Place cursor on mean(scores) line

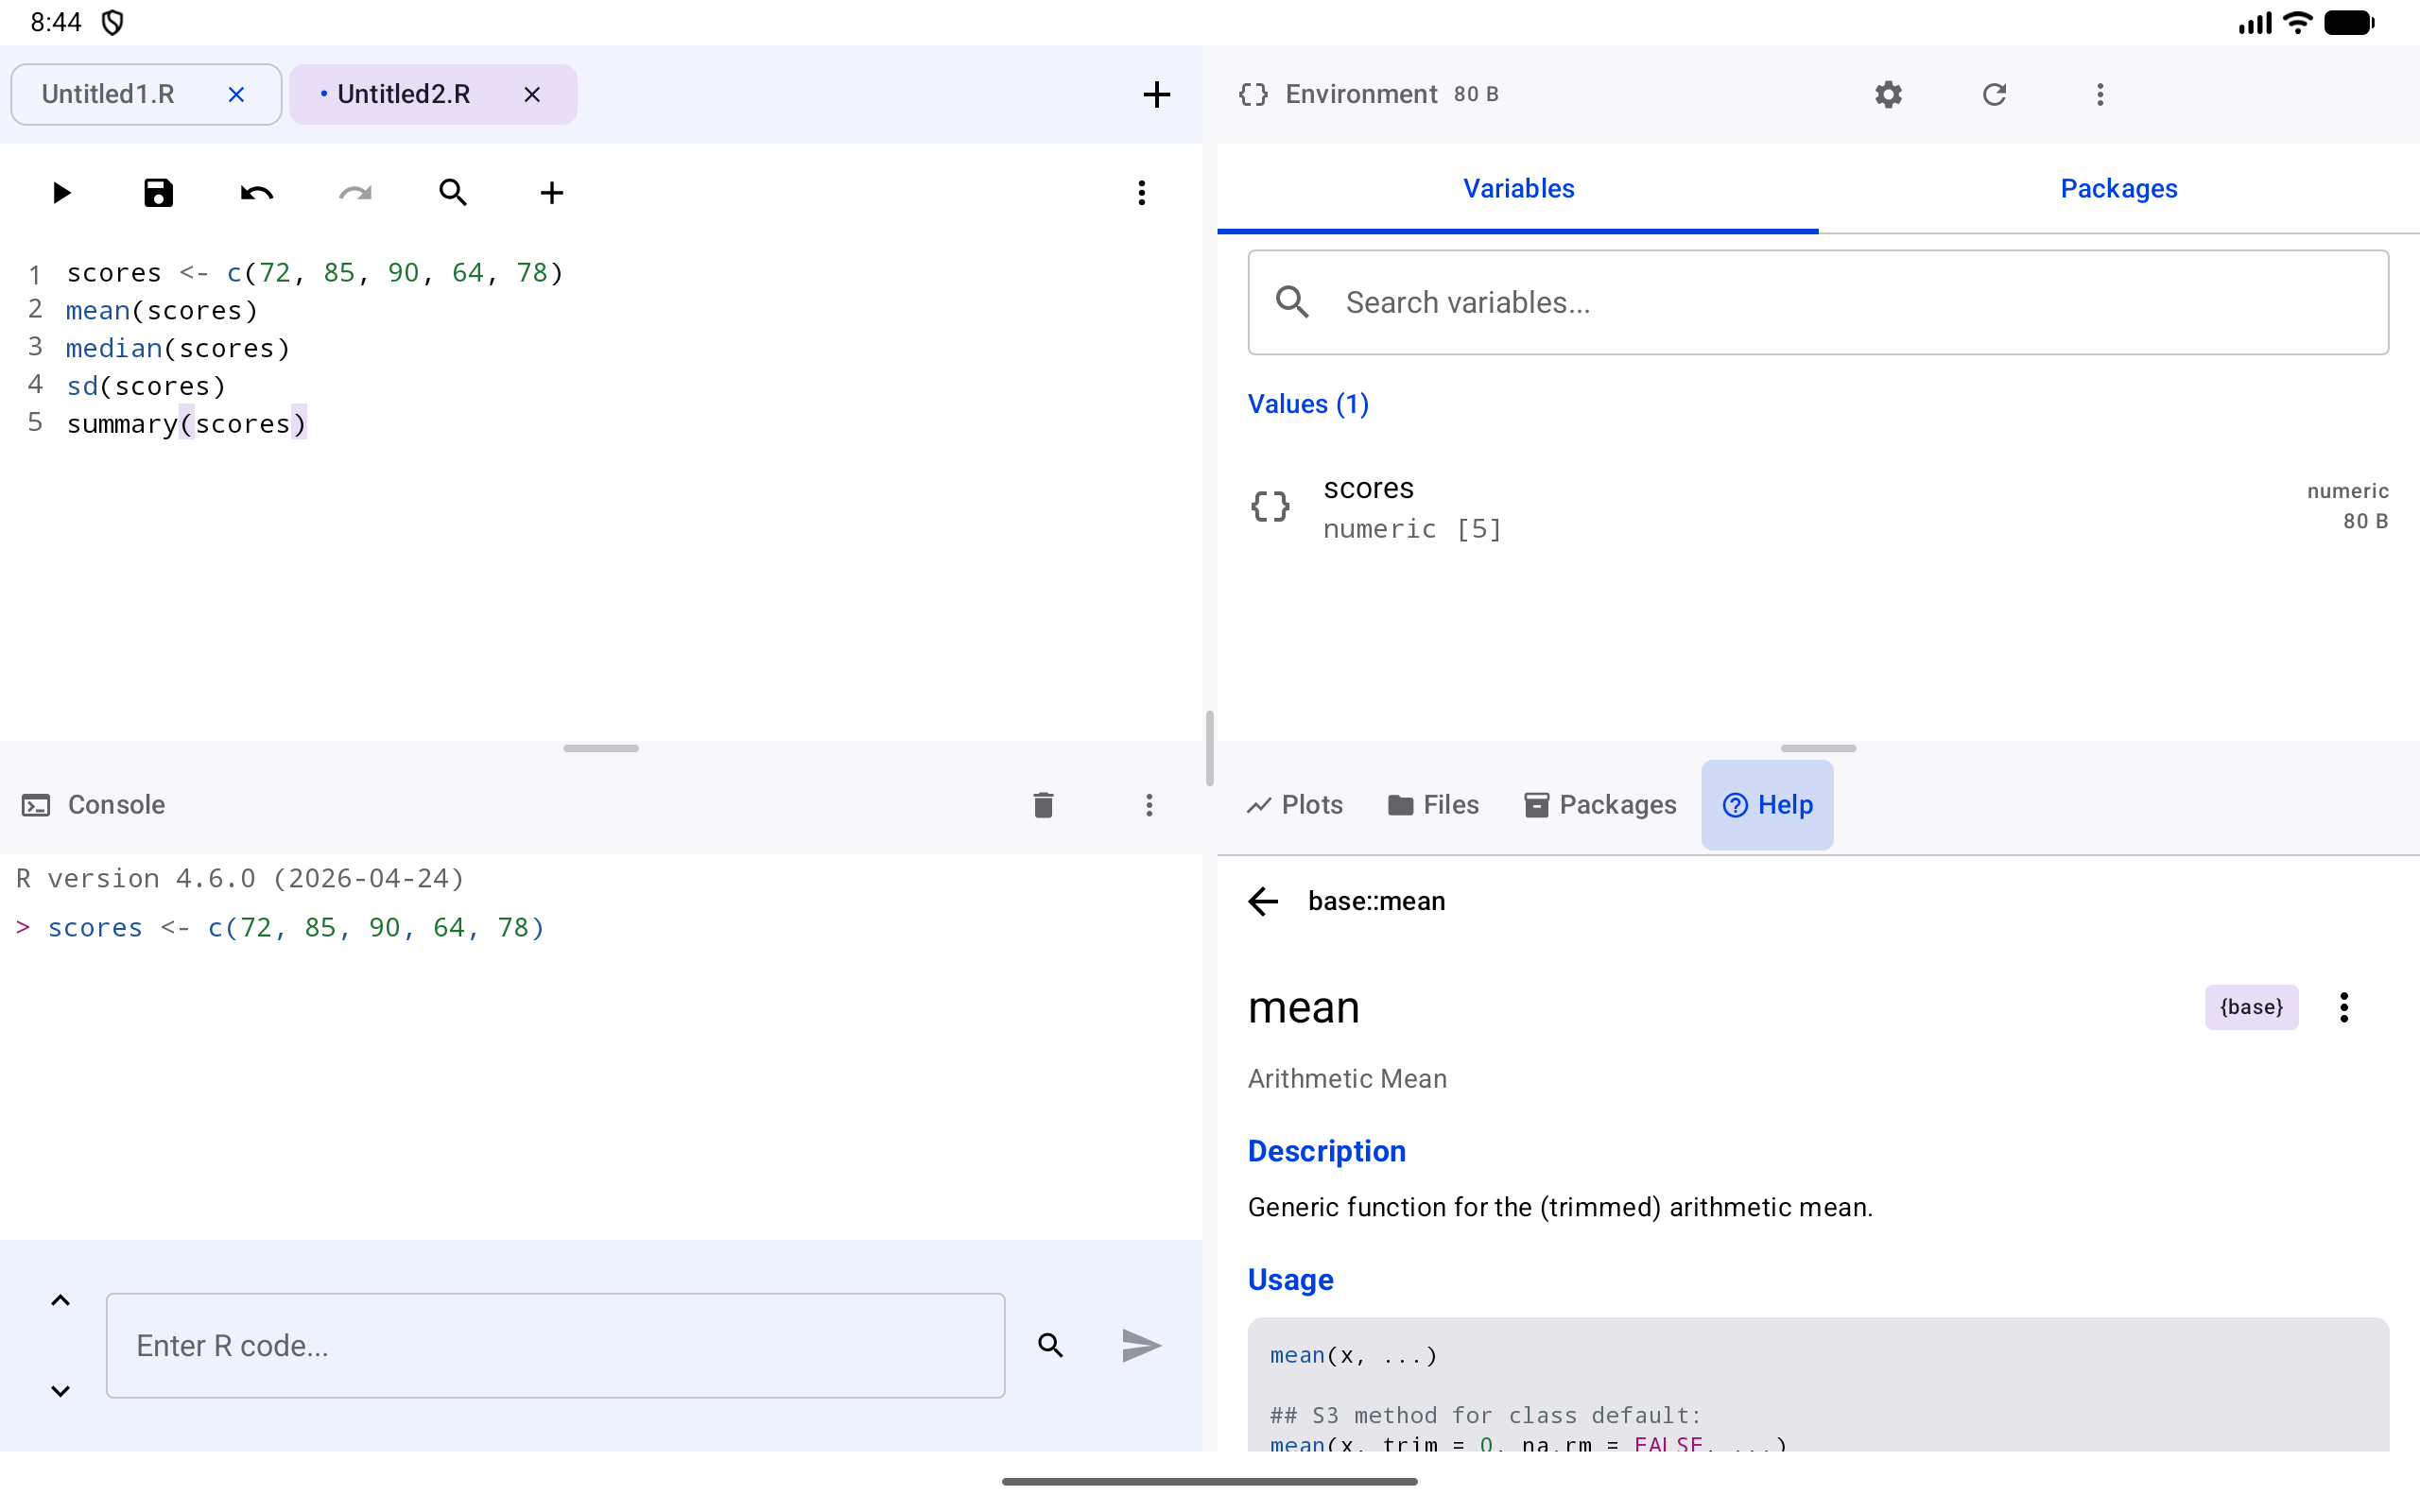pos(162,311)
